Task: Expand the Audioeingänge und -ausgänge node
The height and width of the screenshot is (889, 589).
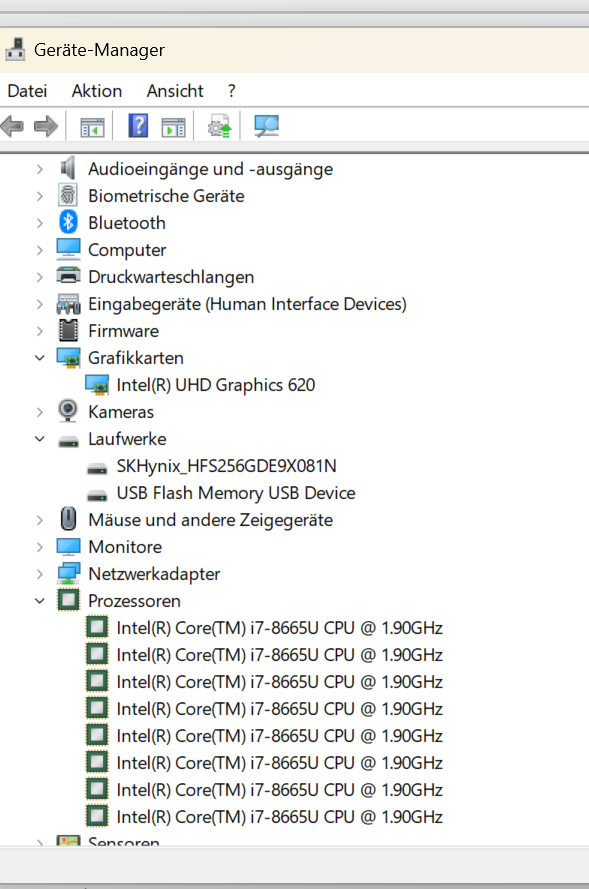Action: point(39,169)
